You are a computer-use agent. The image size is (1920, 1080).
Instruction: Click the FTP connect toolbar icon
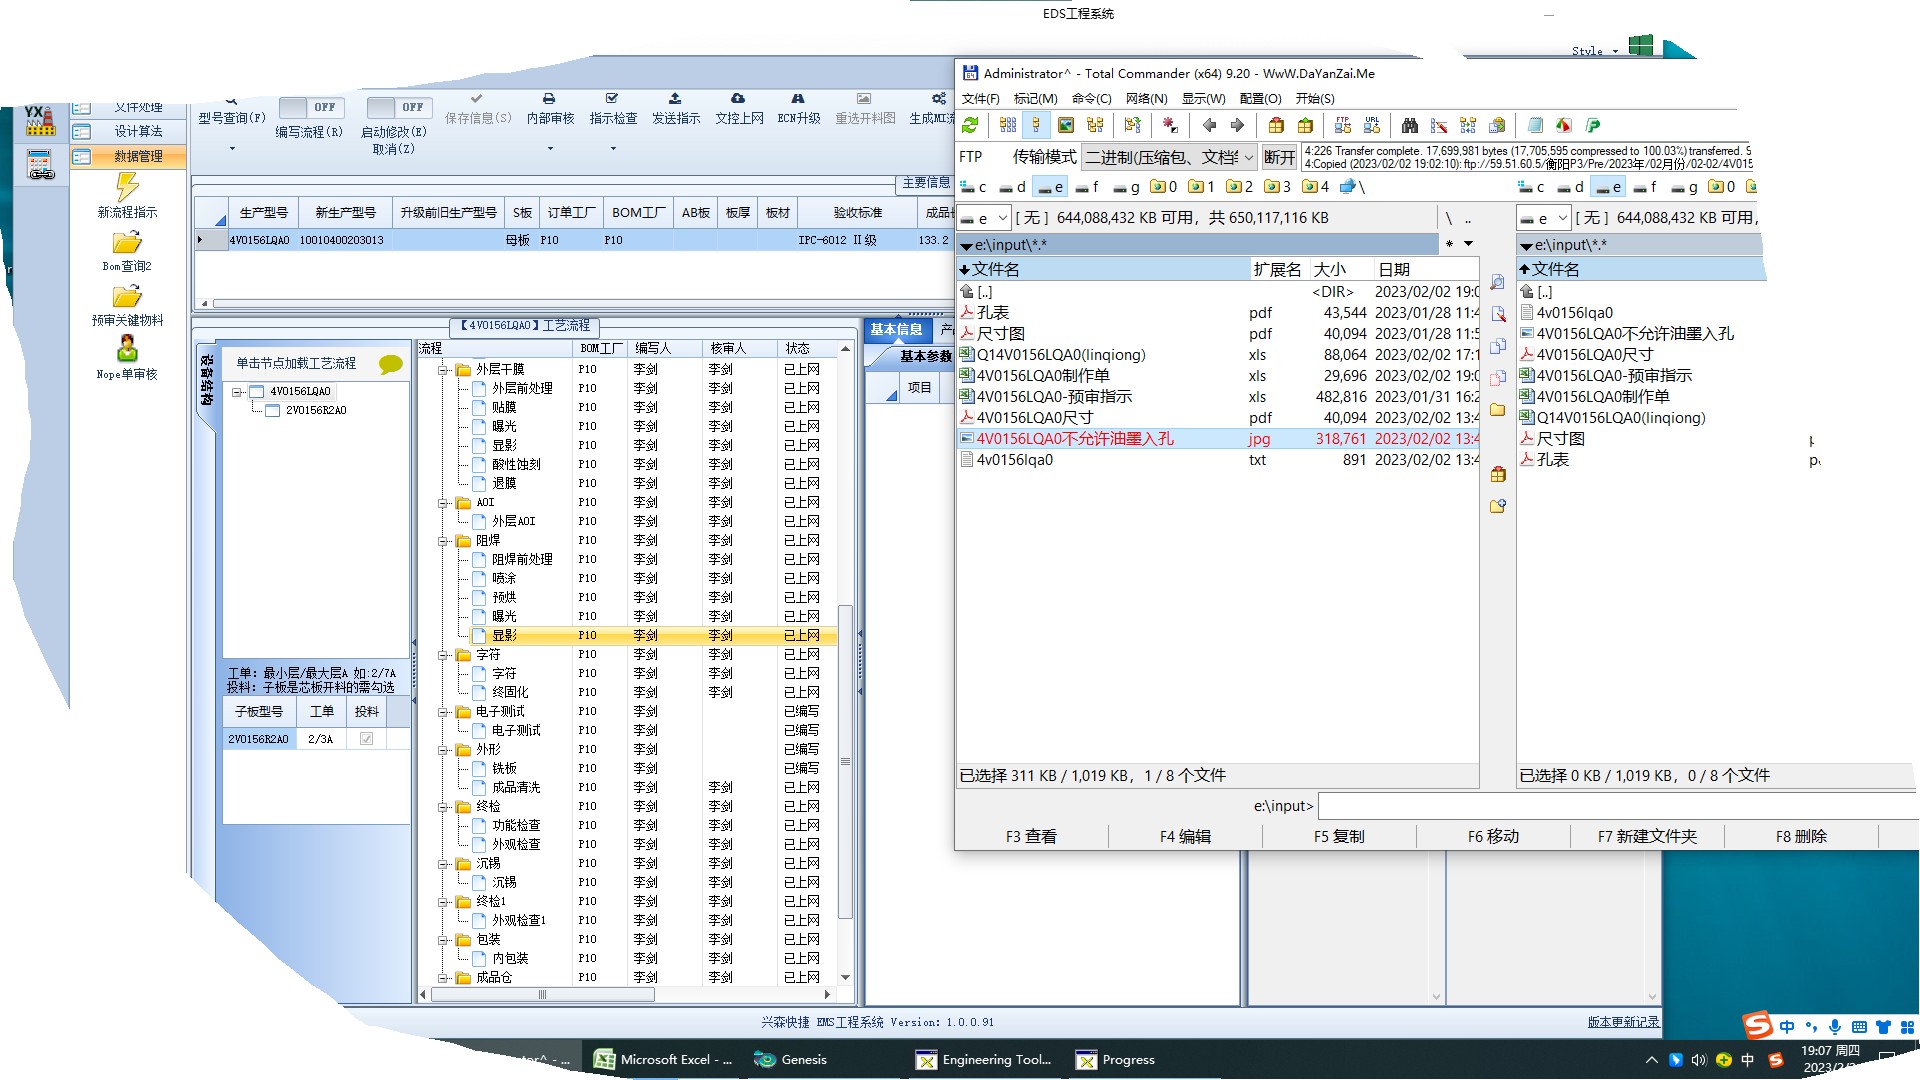click(x=1343, y=125)
